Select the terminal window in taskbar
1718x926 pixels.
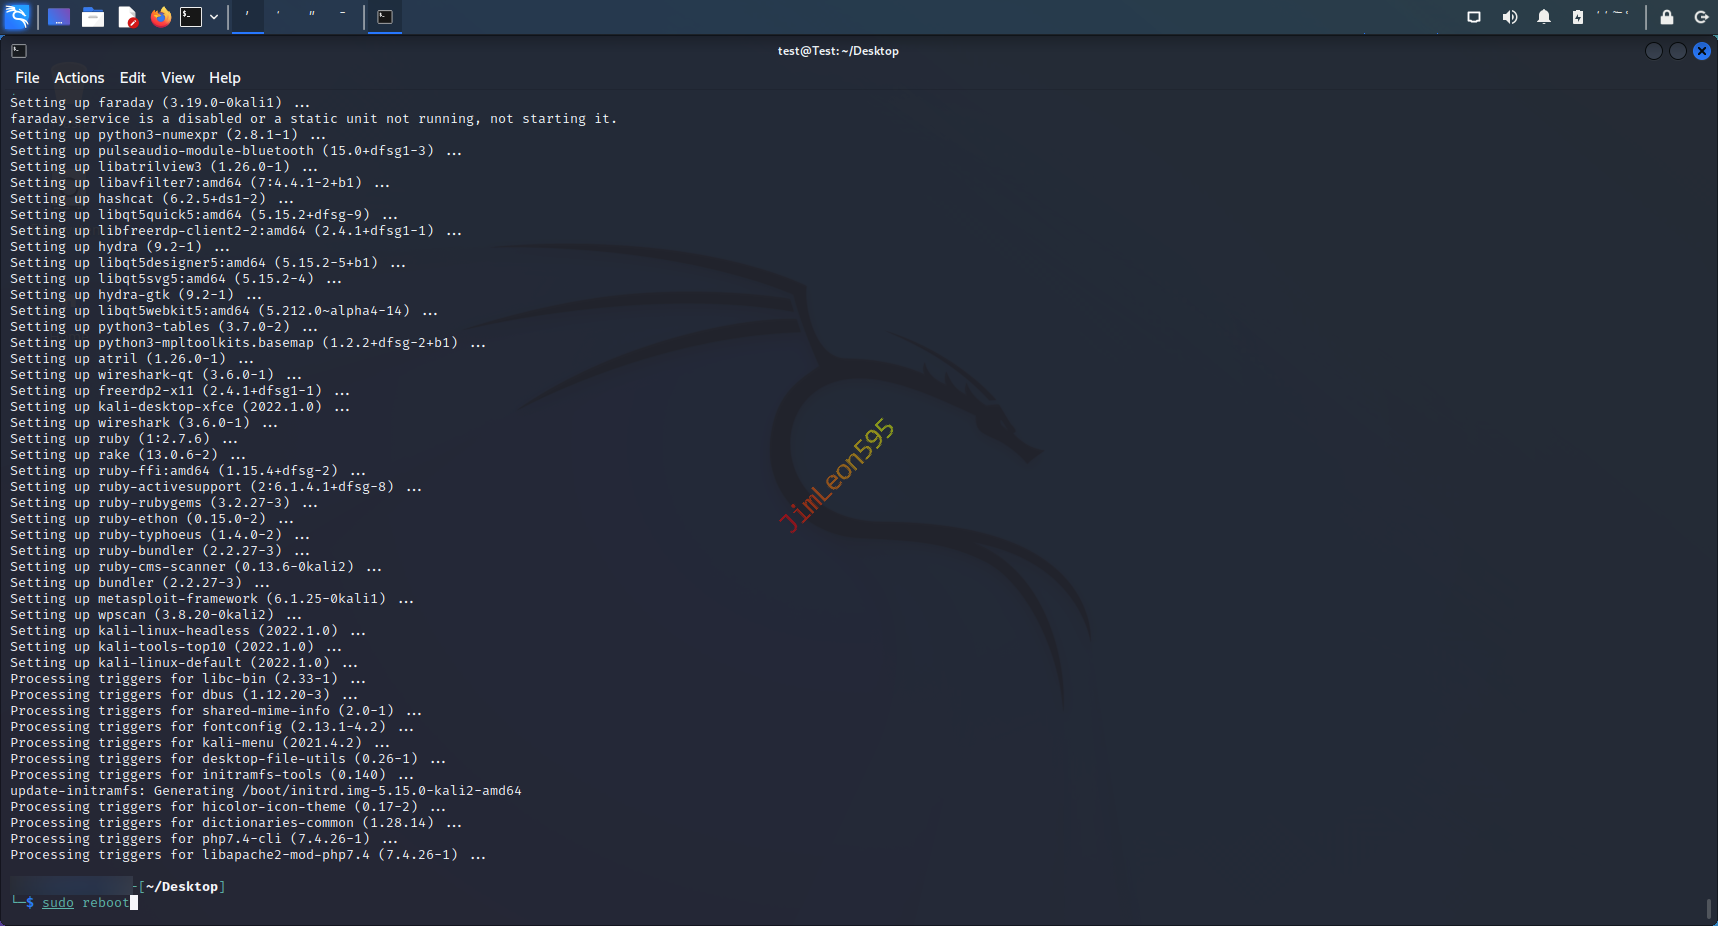pos(385,17)
